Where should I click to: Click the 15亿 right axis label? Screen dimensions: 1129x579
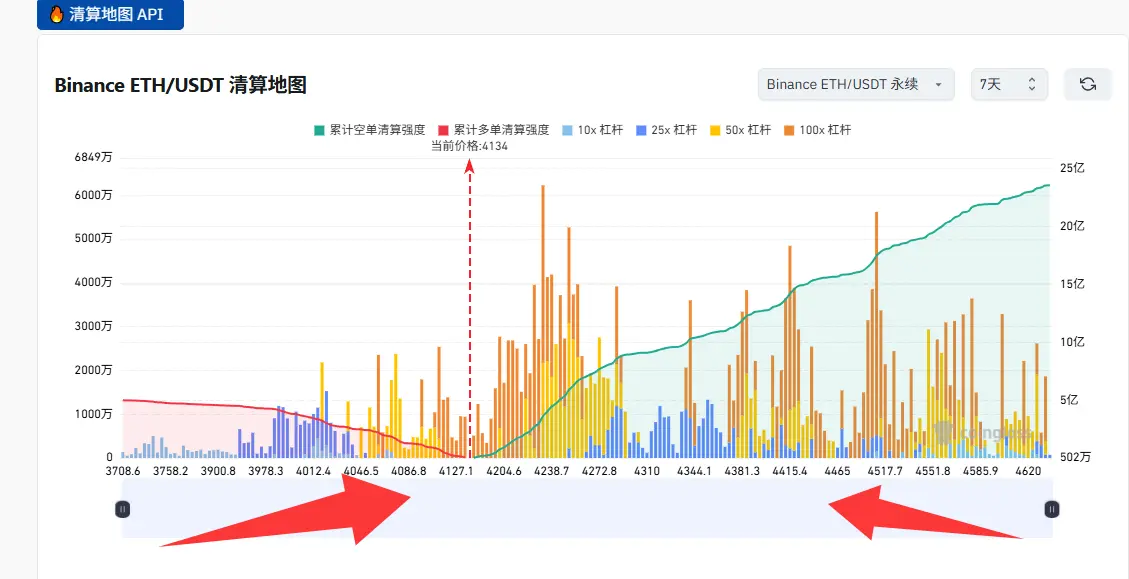[1072, 284]
